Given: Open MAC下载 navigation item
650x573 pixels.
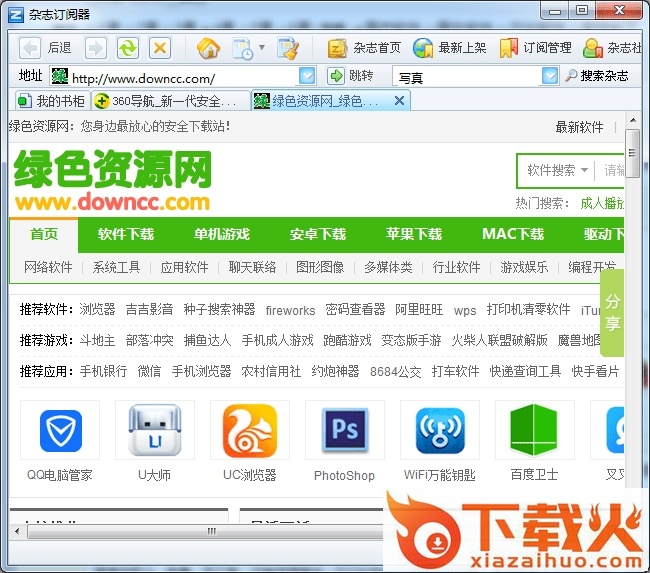Looking at the screenshot, I should 513,234.
